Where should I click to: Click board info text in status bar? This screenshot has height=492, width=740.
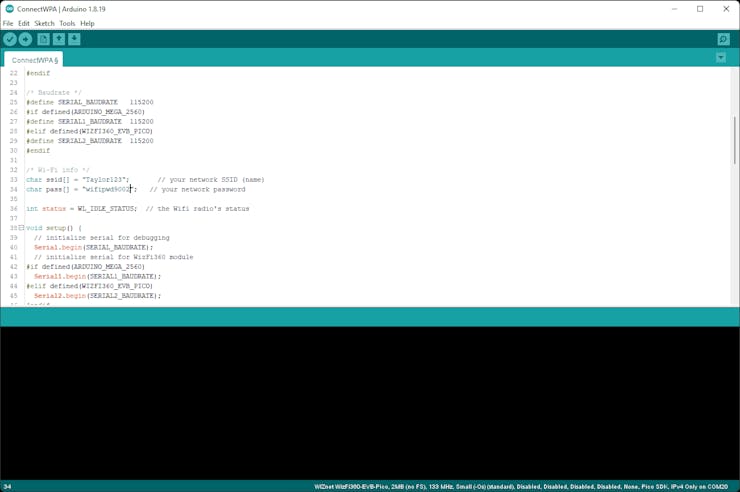click(521, 486)
